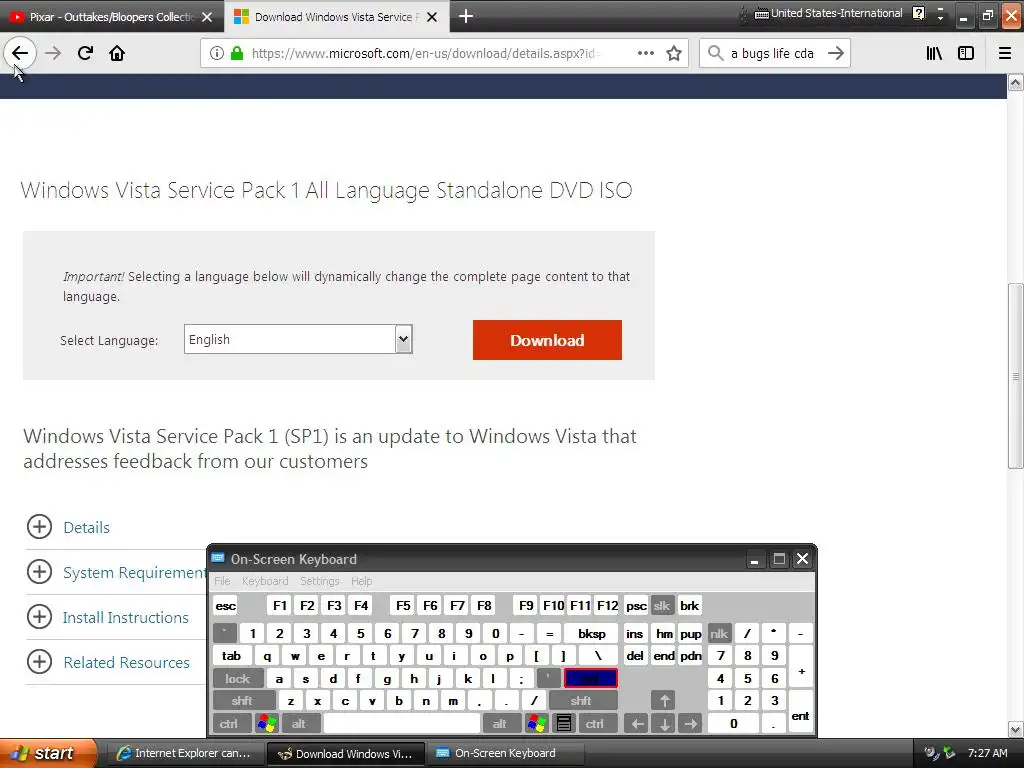This screenshot has height=768, width=1024.
Task: Submit search with the go arrow
Action: (835, 53)
